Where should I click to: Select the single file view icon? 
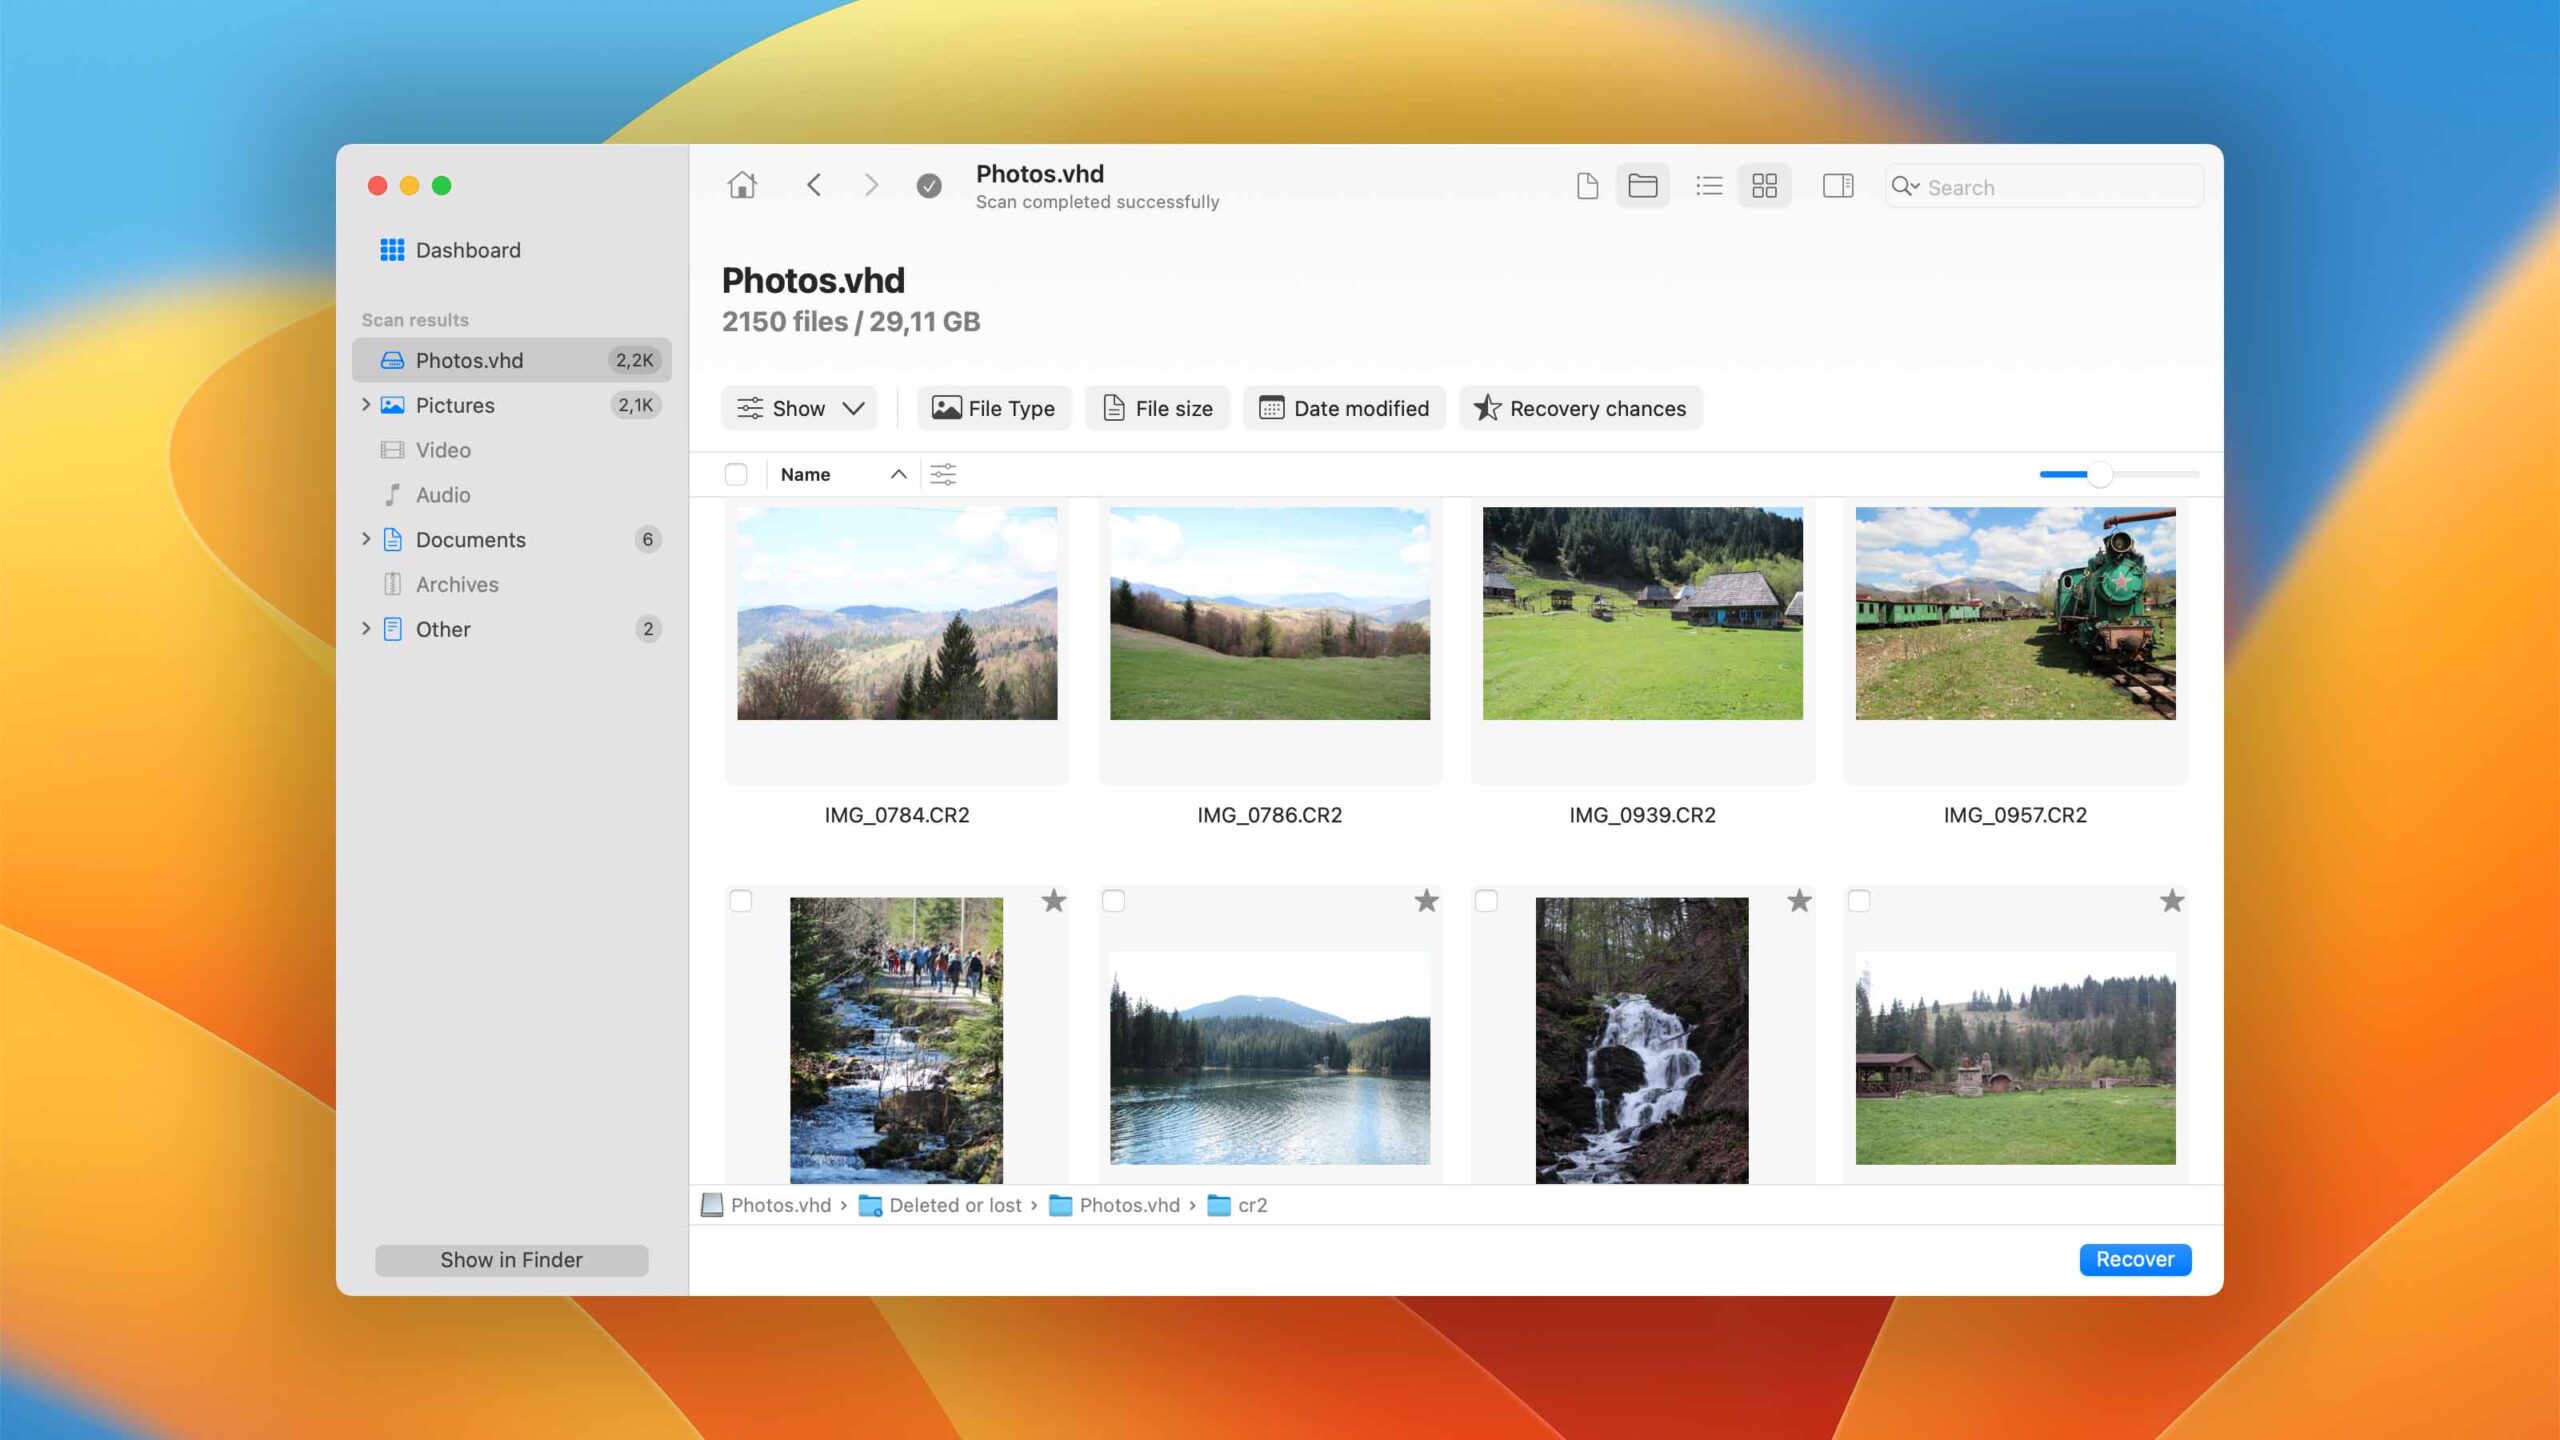1587,186
